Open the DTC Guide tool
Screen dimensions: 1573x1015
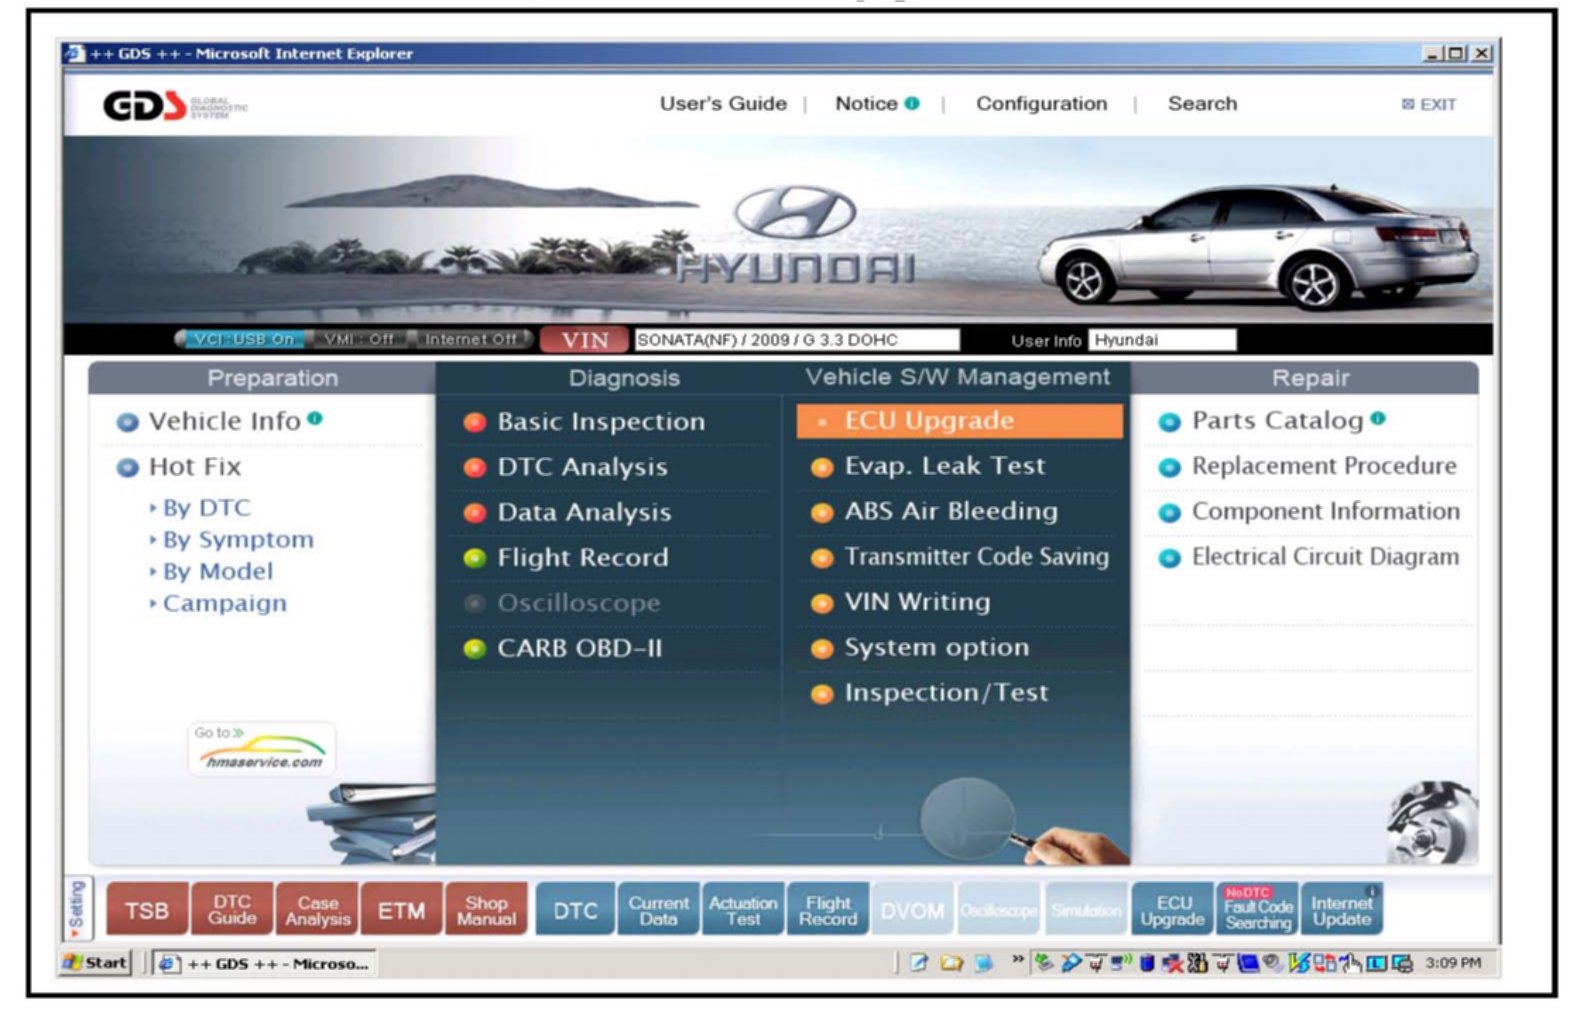[x=232, y=910]
